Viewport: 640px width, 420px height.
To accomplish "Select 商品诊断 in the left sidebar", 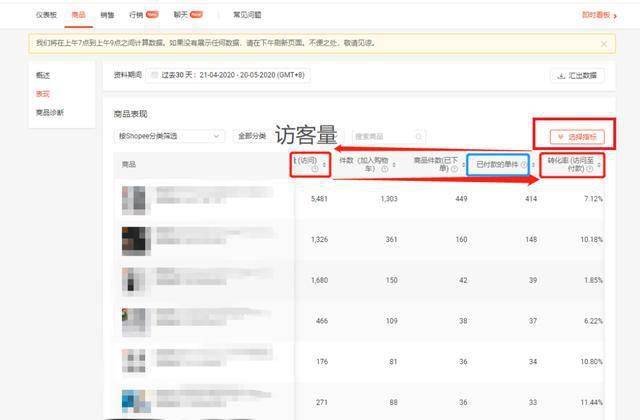I will pos(50,112).
